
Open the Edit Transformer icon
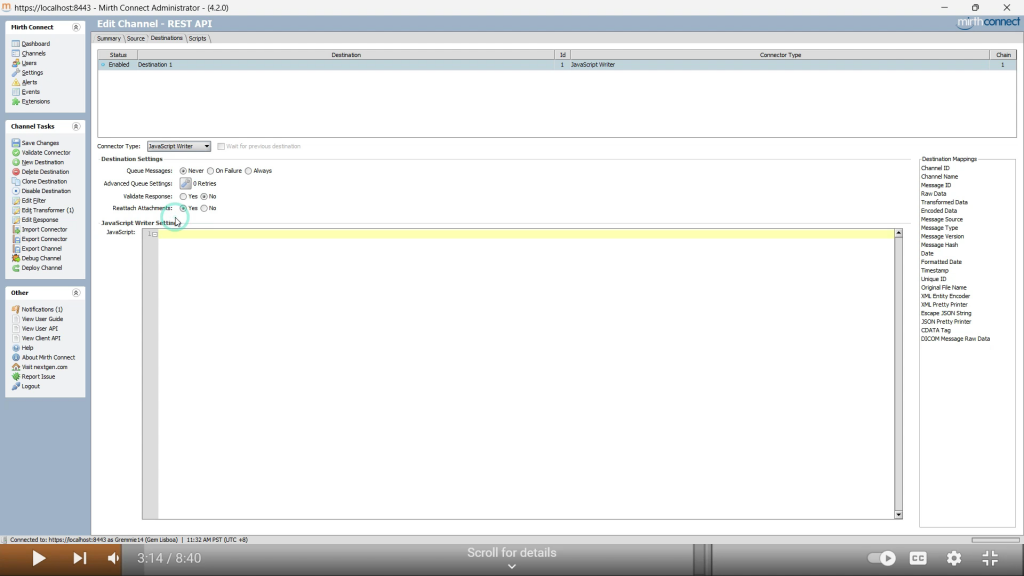16,210
